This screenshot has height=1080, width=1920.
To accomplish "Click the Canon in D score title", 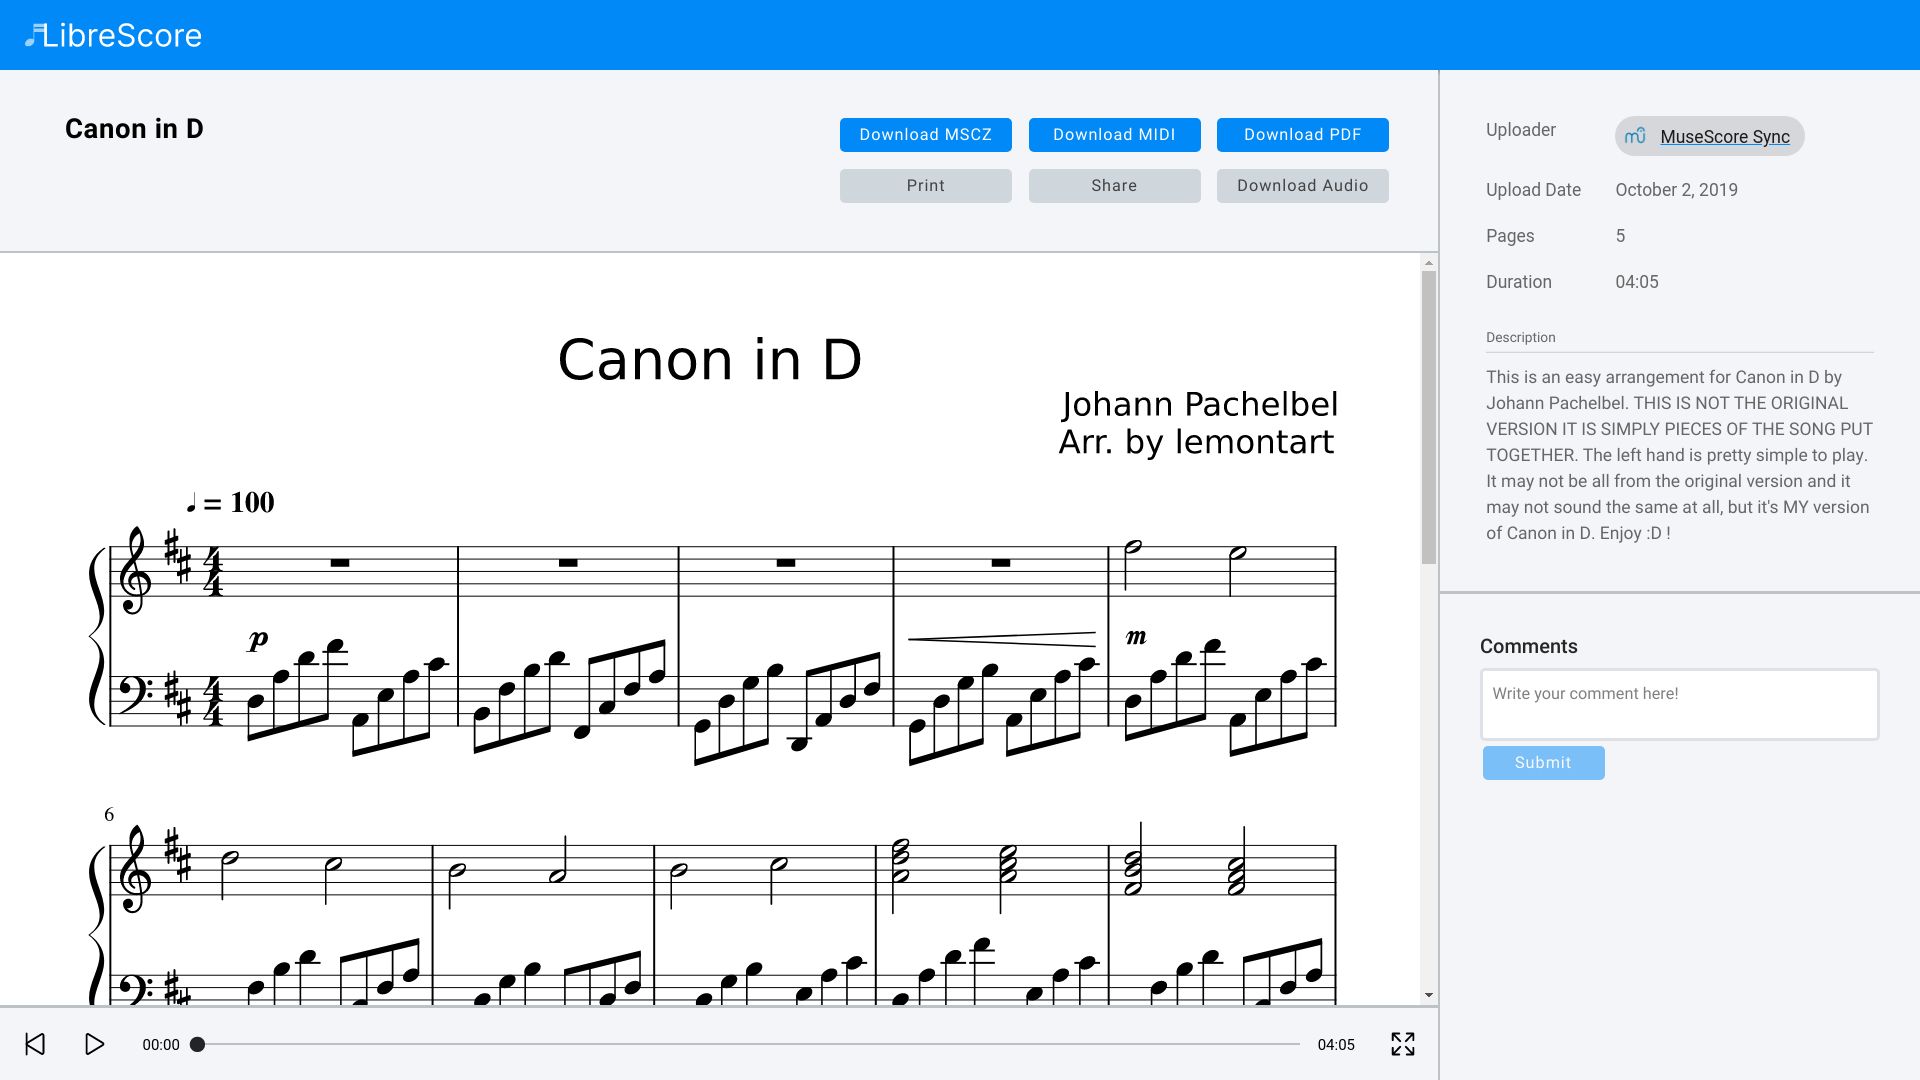I will pyautogui.click(x=709, y=360).
